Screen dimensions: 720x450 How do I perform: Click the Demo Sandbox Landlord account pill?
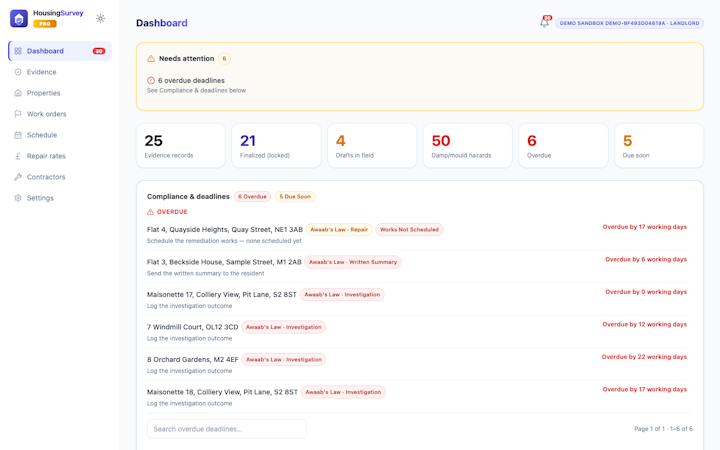(x=630, y=23)
